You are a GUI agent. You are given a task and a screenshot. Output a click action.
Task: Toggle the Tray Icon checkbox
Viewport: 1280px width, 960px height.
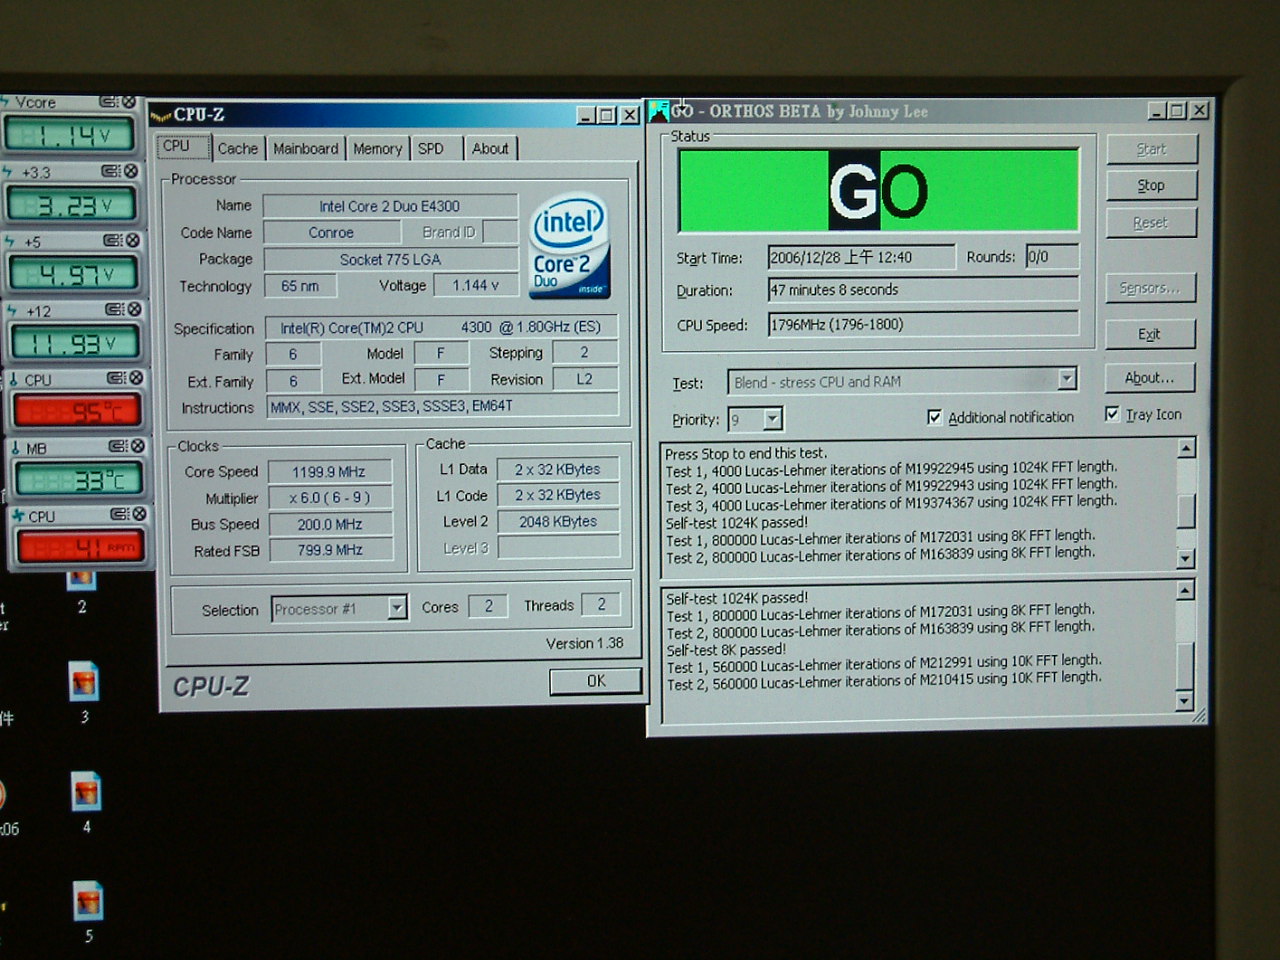click(x=1112, y=414)
